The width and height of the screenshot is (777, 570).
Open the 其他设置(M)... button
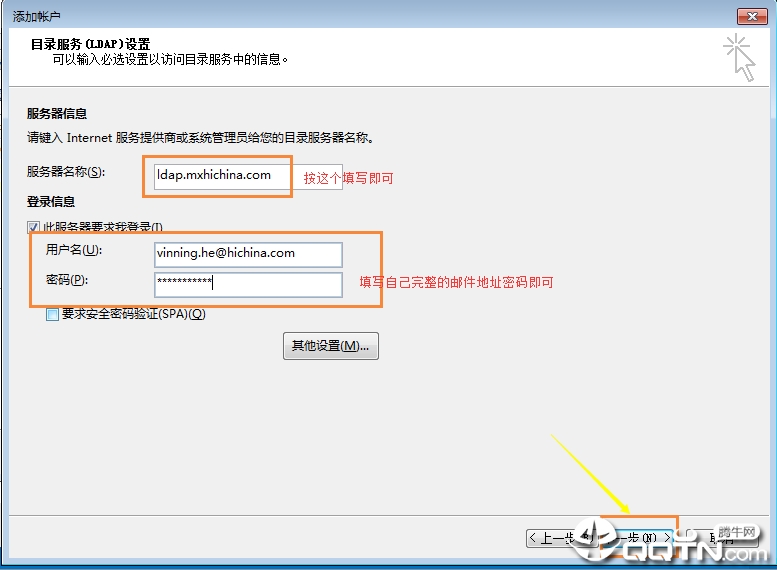coord(331,345)
